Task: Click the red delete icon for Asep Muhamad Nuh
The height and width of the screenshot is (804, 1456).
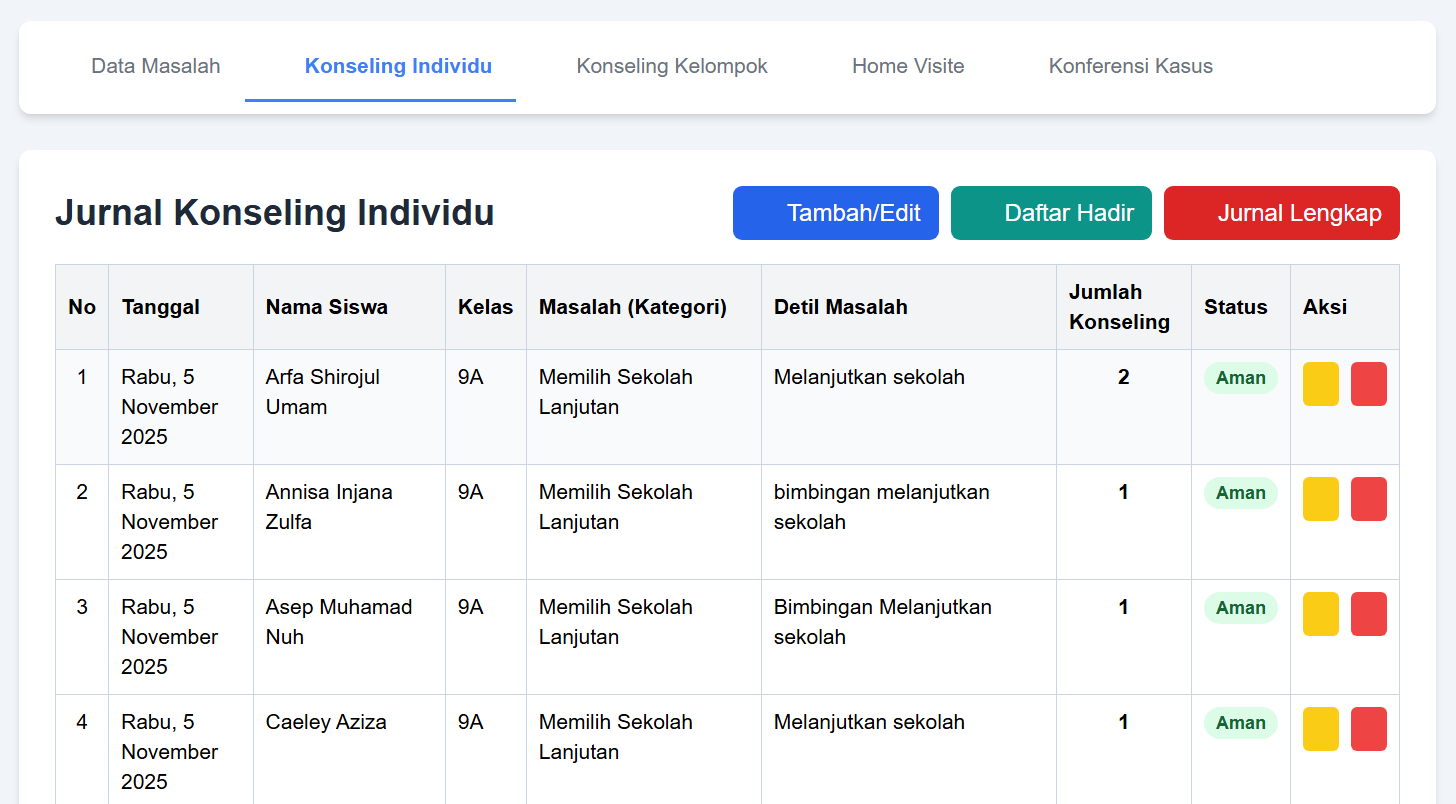Action: (1369, 614)
